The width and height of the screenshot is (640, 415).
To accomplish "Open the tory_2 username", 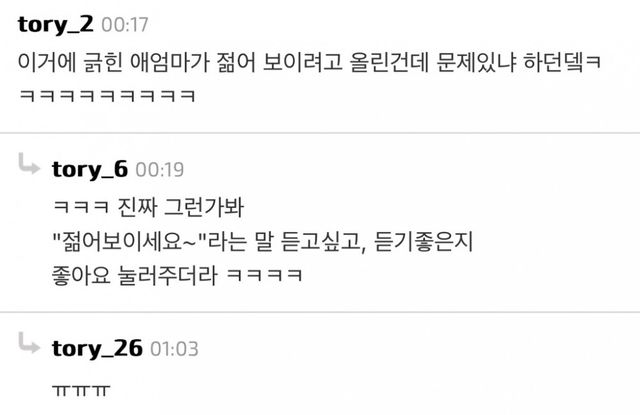I will (x=56, y=24).
